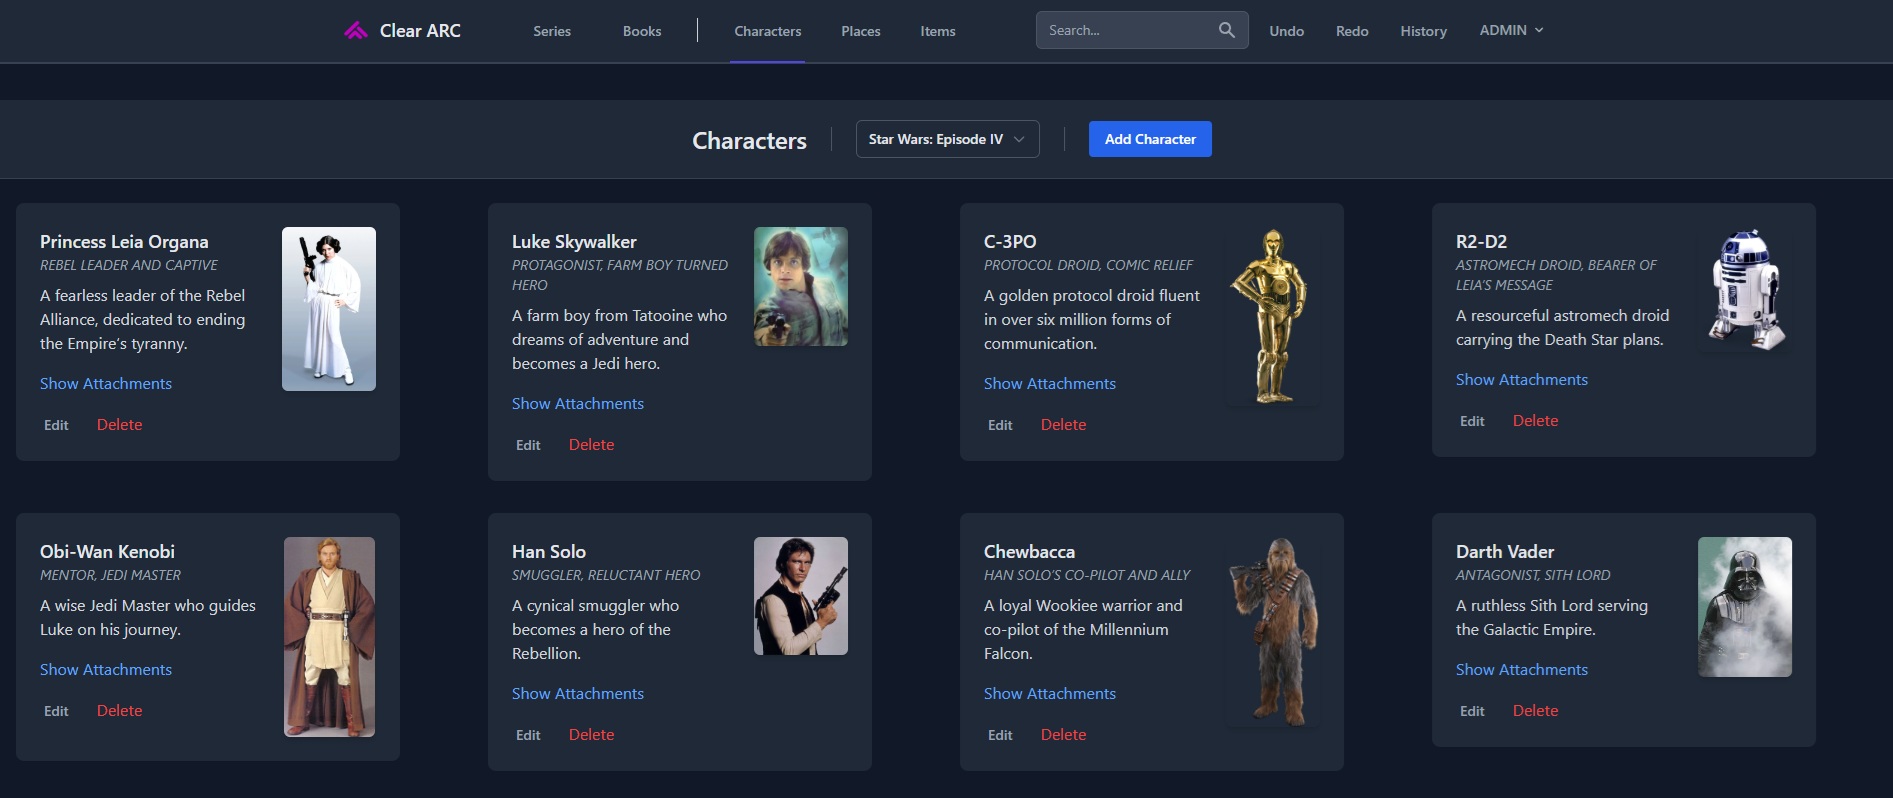Show attachments for C-3PO
Screen dimensions: 1893x798
(x=1050, y=383)
